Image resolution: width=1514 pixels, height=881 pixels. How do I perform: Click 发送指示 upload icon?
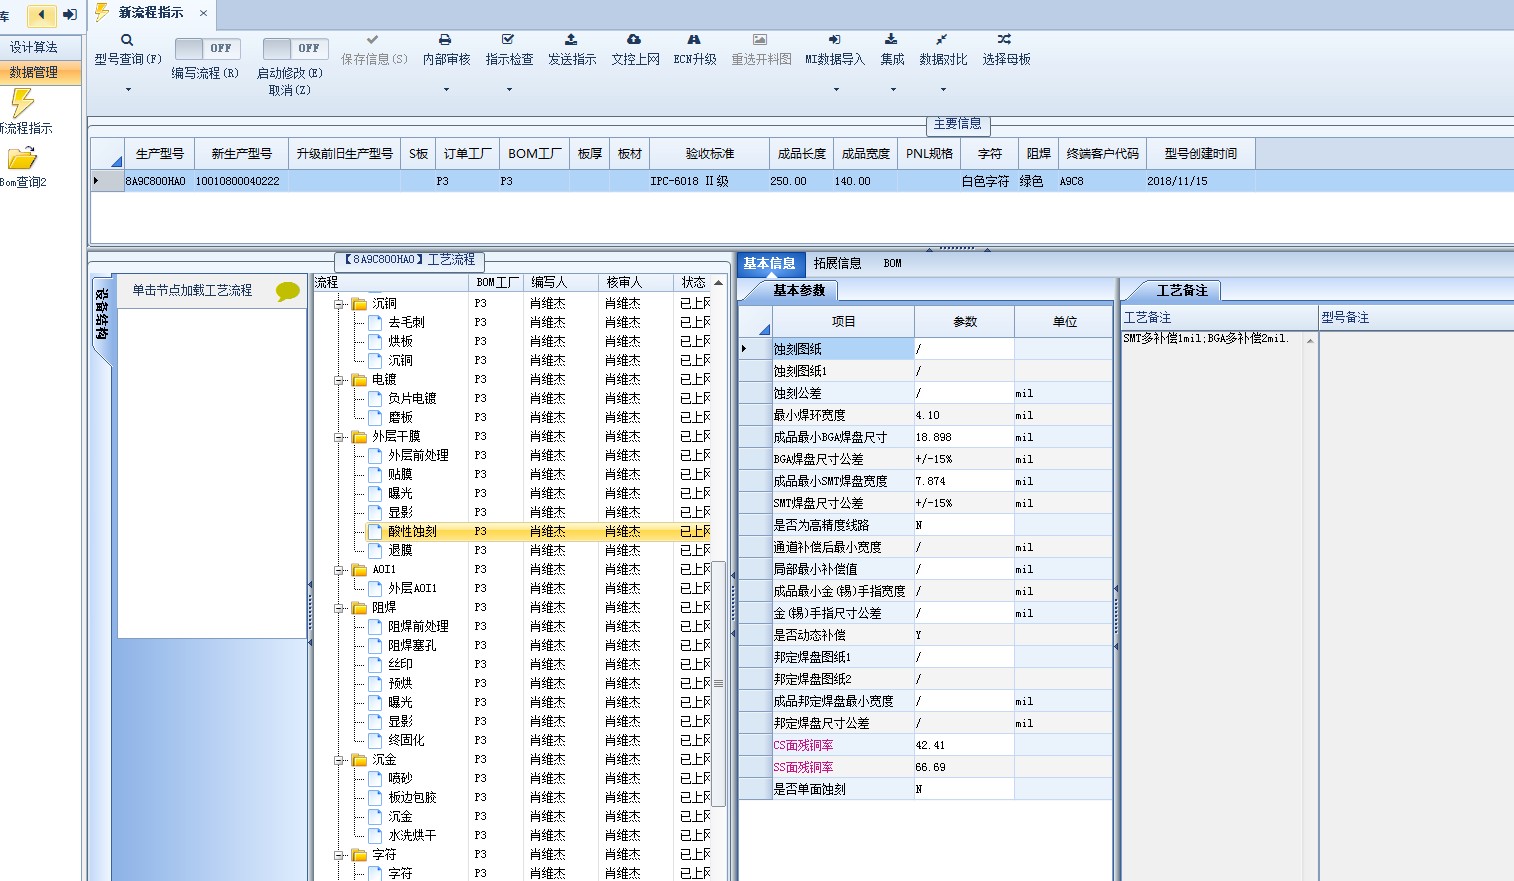(571, 40)
